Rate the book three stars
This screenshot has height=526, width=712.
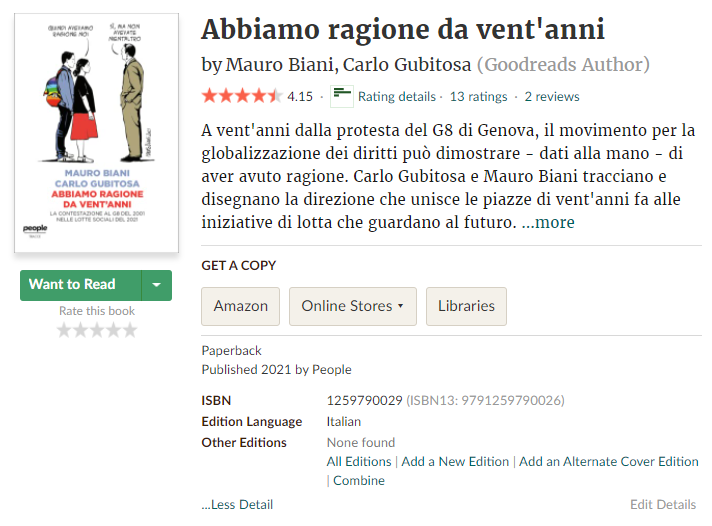pyautogui.click(x=96, y=330)
